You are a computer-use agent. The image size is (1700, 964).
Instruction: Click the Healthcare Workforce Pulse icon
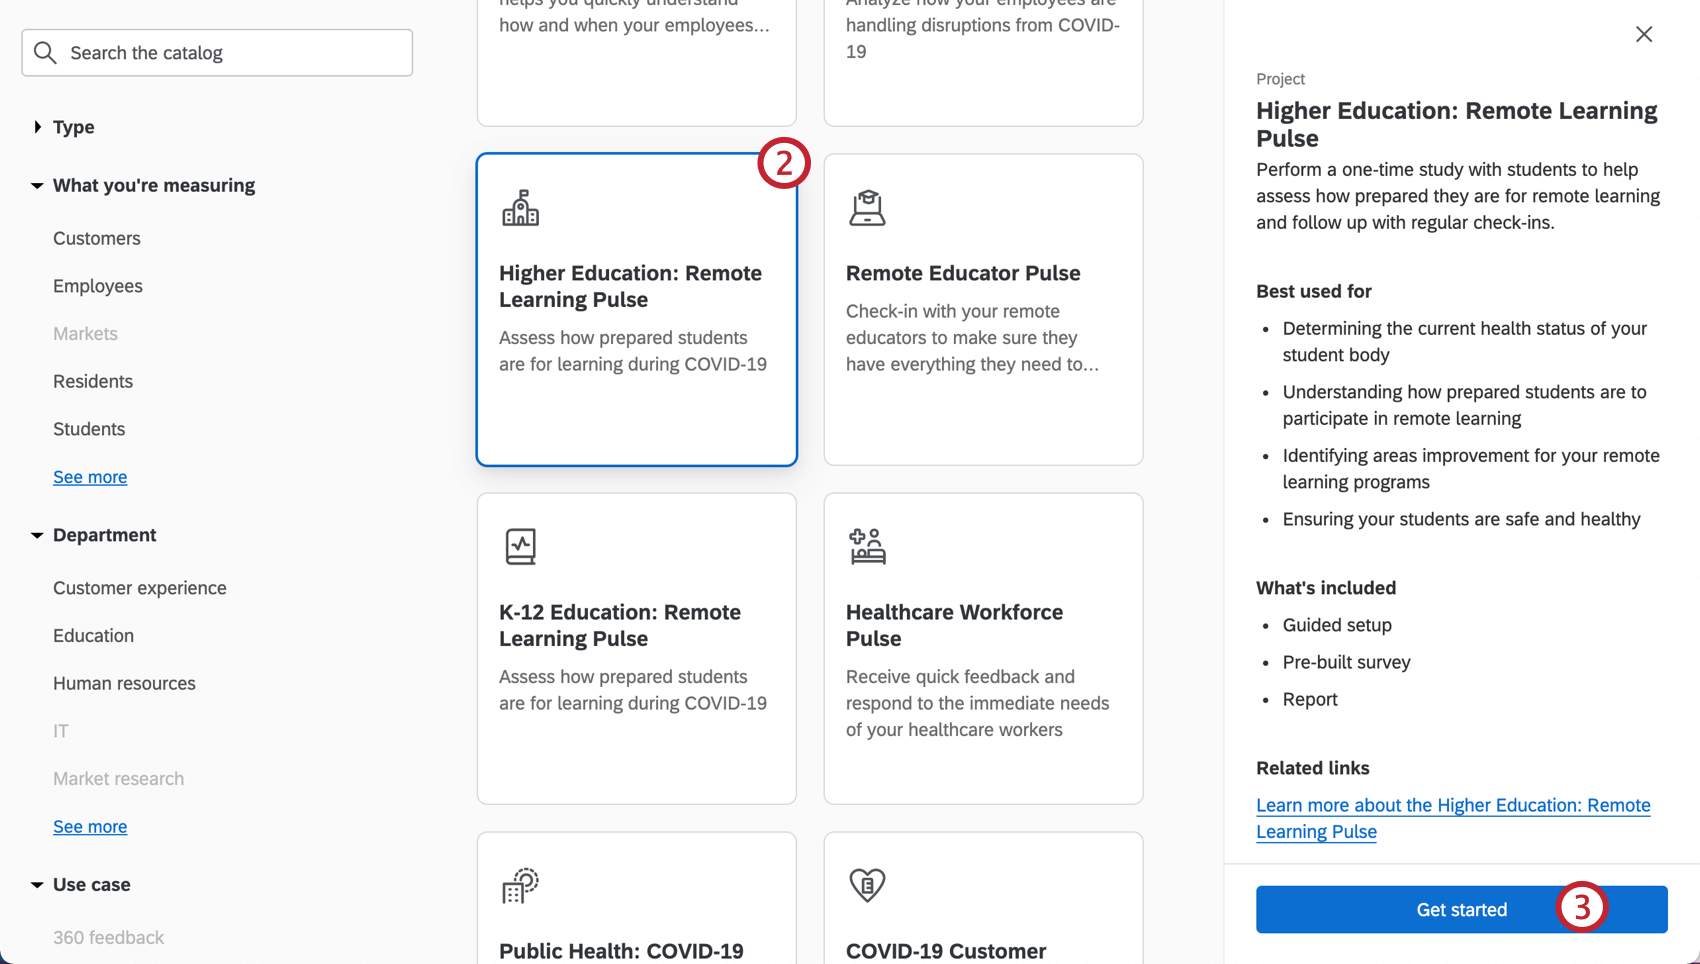pos(868,546)
